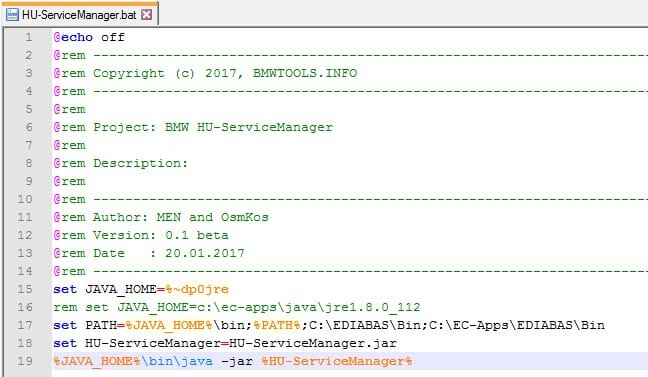Click the save-disk icon on the file tab

point(12,15)
